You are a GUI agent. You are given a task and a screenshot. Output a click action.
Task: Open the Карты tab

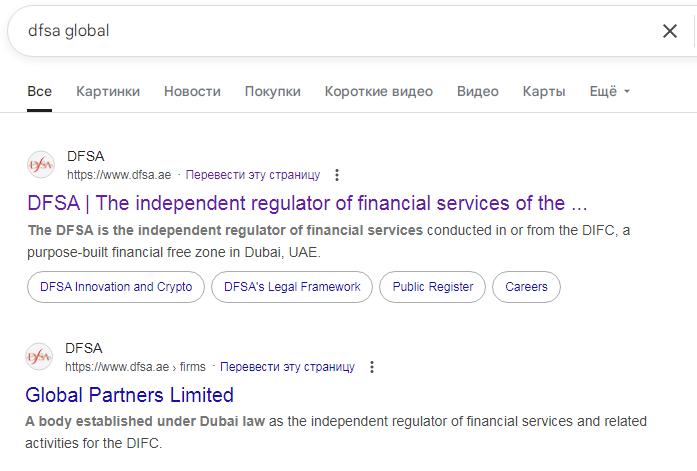point(544,91)
